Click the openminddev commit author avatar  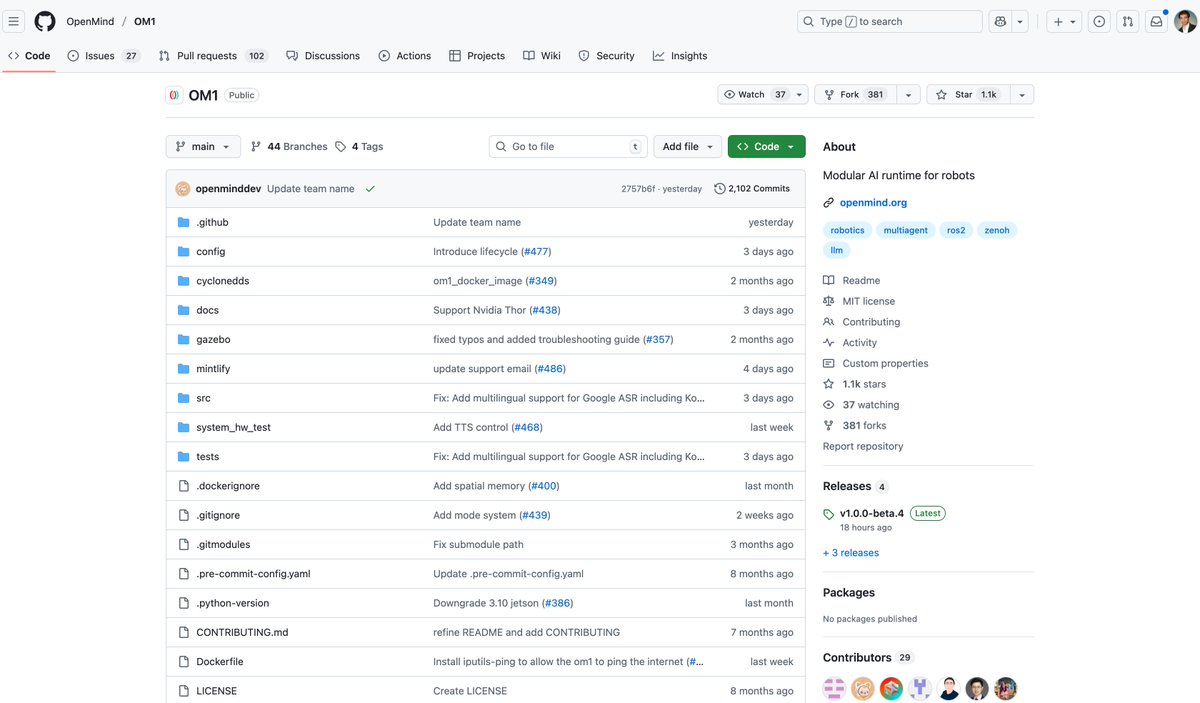[x=183, y=188]
